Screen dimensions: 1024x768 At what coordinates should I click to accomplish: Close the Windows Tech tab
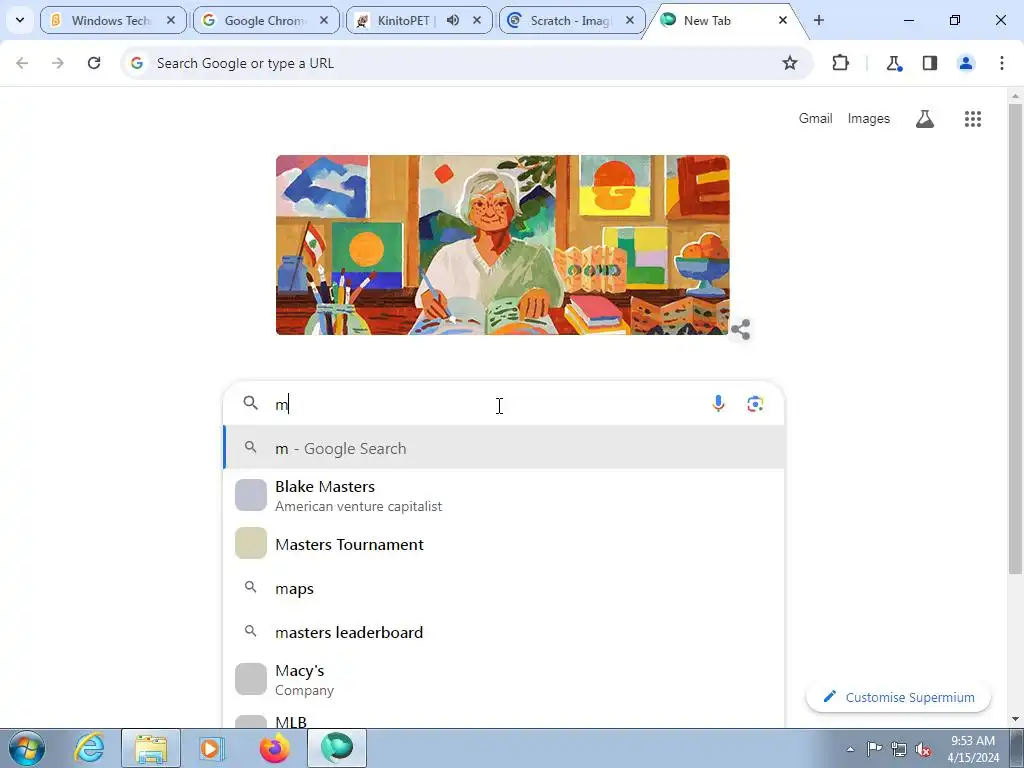click(171, 20)
